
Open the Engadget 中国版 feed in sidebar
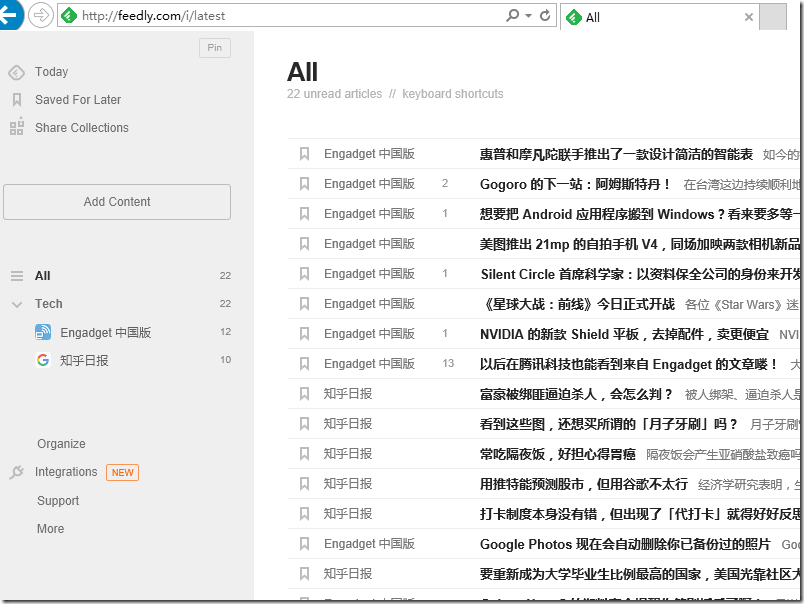pyautogui.click(x=106, y=332)
